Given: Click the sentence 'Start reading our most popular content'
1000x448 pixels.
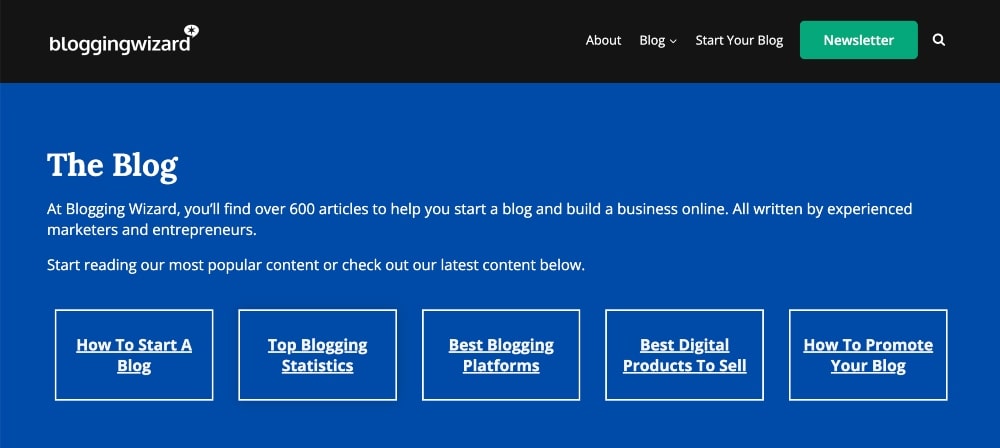Looking at the screenshot, I should tap(316, 265).
